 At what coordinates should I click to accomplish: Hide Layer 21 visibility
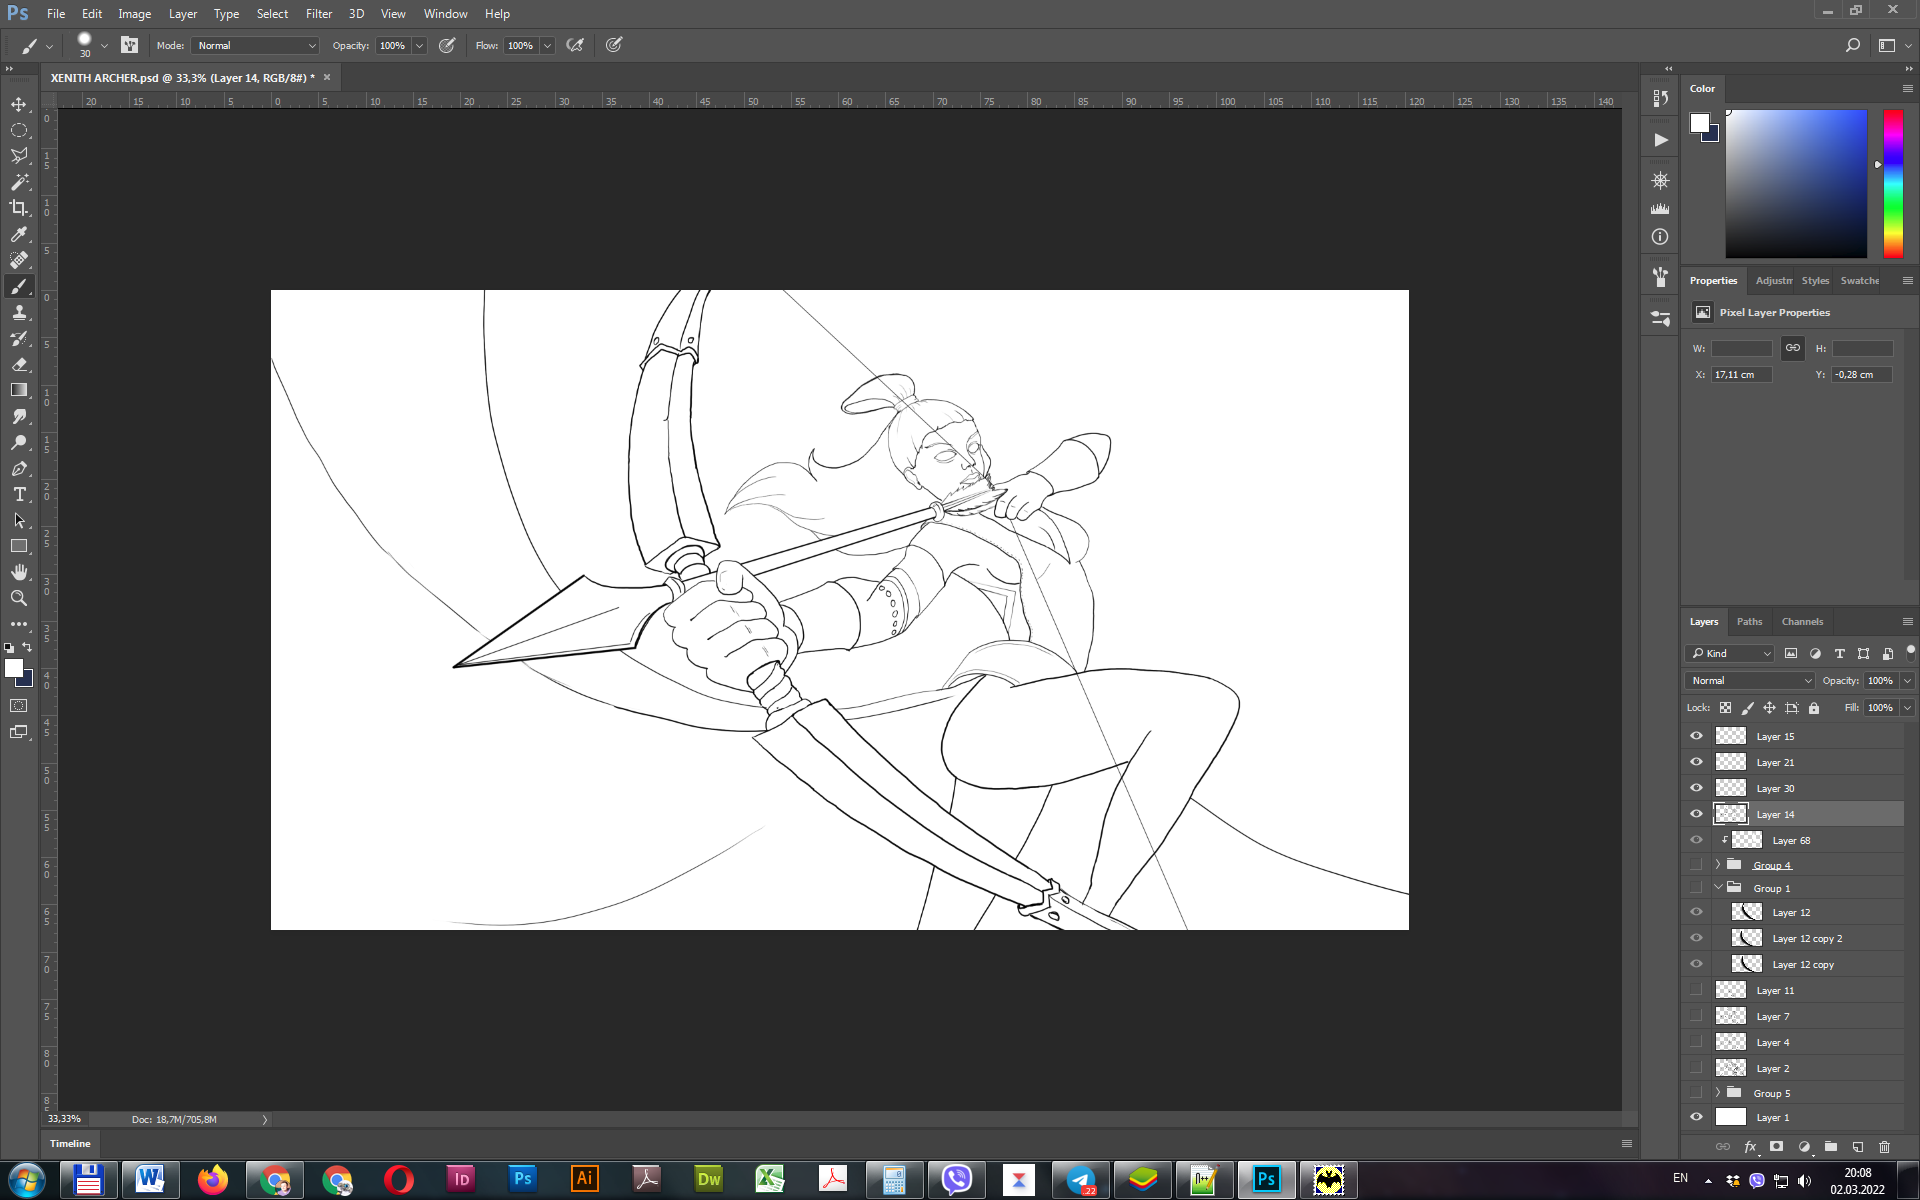pos(1696,762)
